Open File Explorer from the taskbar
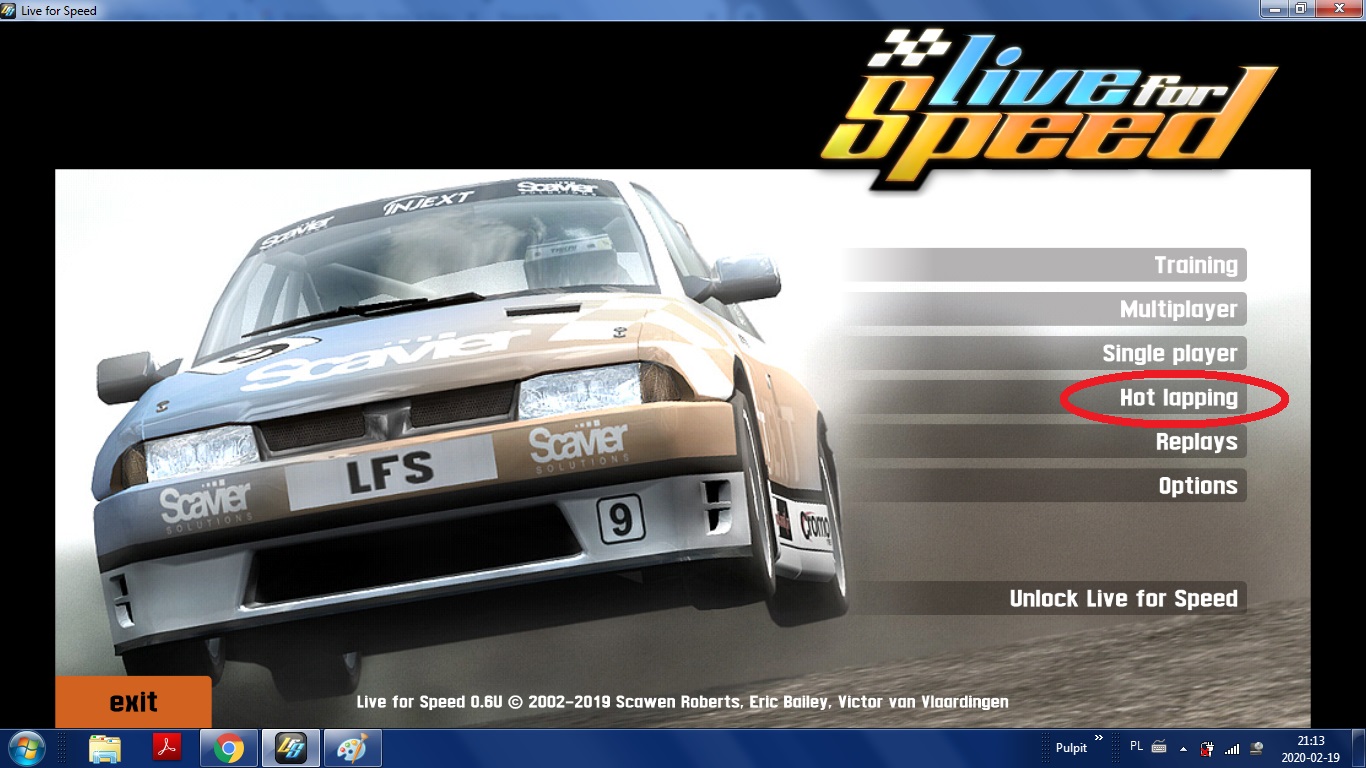Image resolution: width=1366 pixels, height=768 pixels. coord(105,748)
